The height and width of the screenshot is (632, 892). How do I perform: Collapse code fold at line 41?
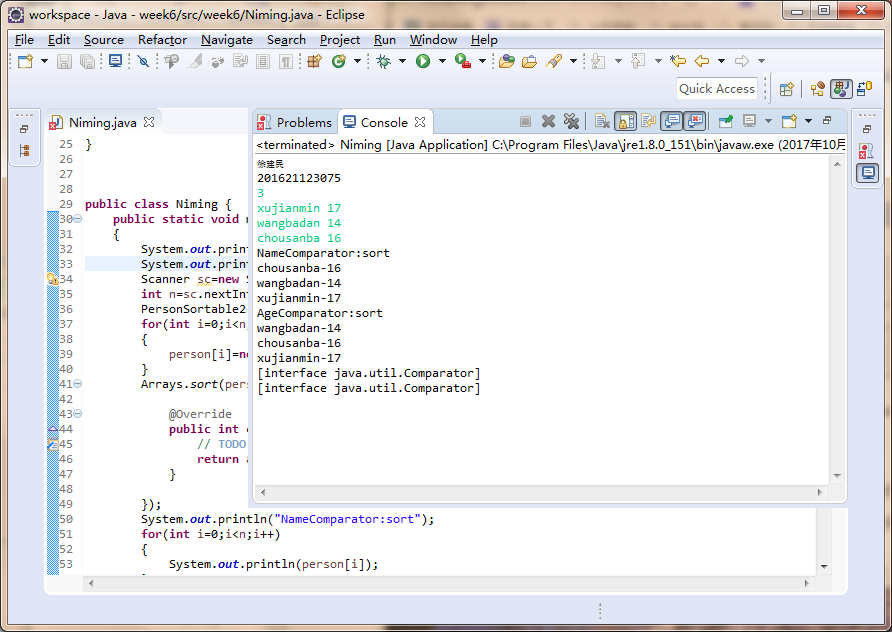(x=78, y=384)
